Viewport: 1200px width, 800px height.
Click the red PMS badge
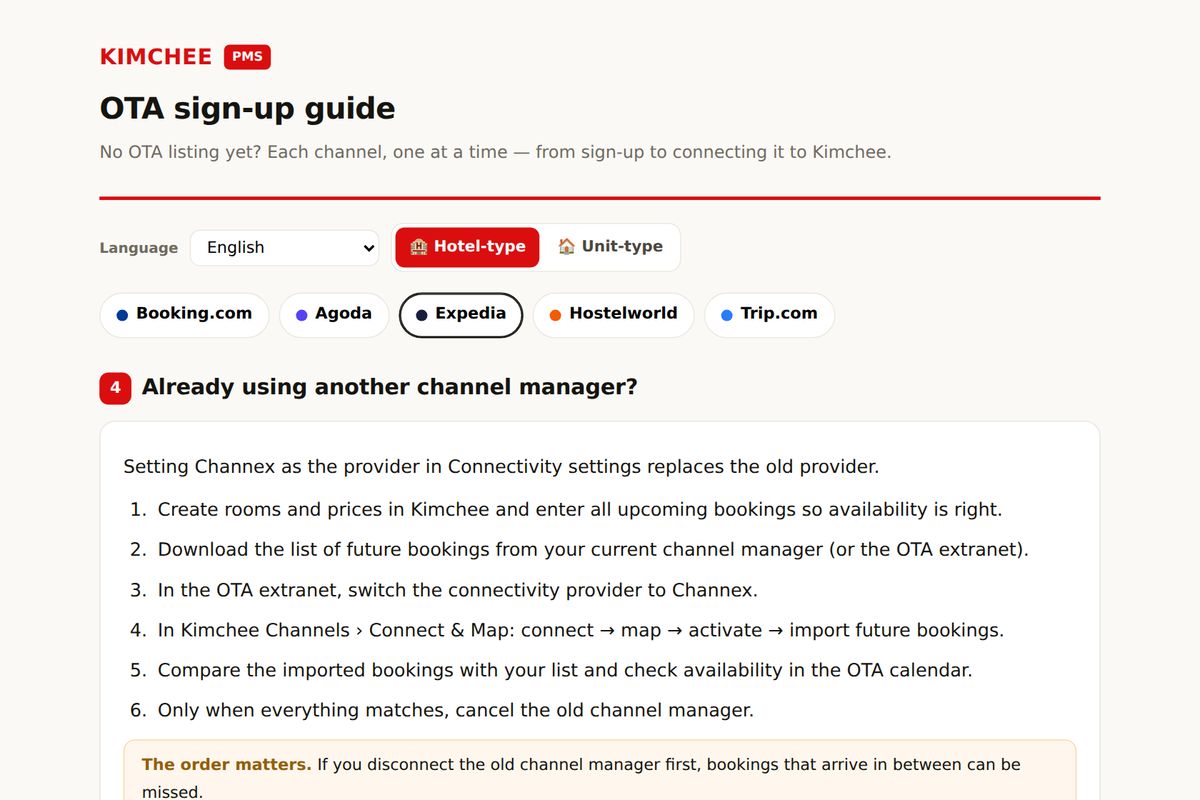(247, 57)
